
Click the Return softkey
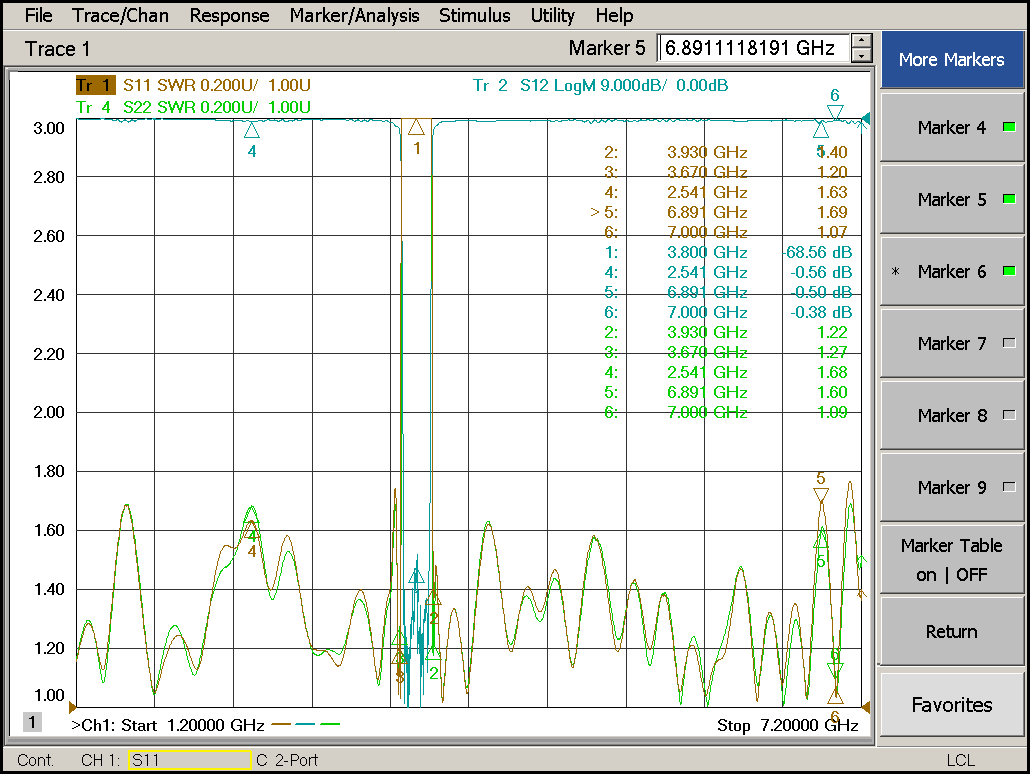[x=951, y=631]
